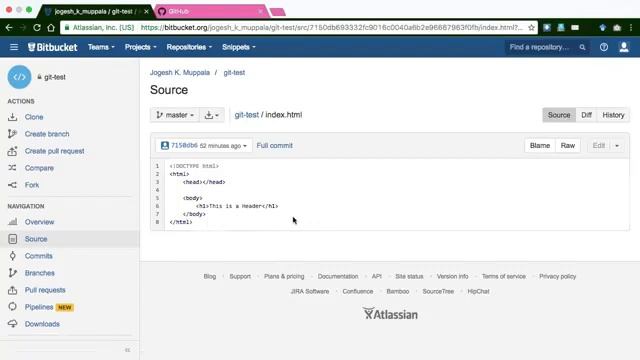Image resolution: width=640 pixels, height=360 pixels.
Task: Click the Blame button
Action: (x=540, y=146)
